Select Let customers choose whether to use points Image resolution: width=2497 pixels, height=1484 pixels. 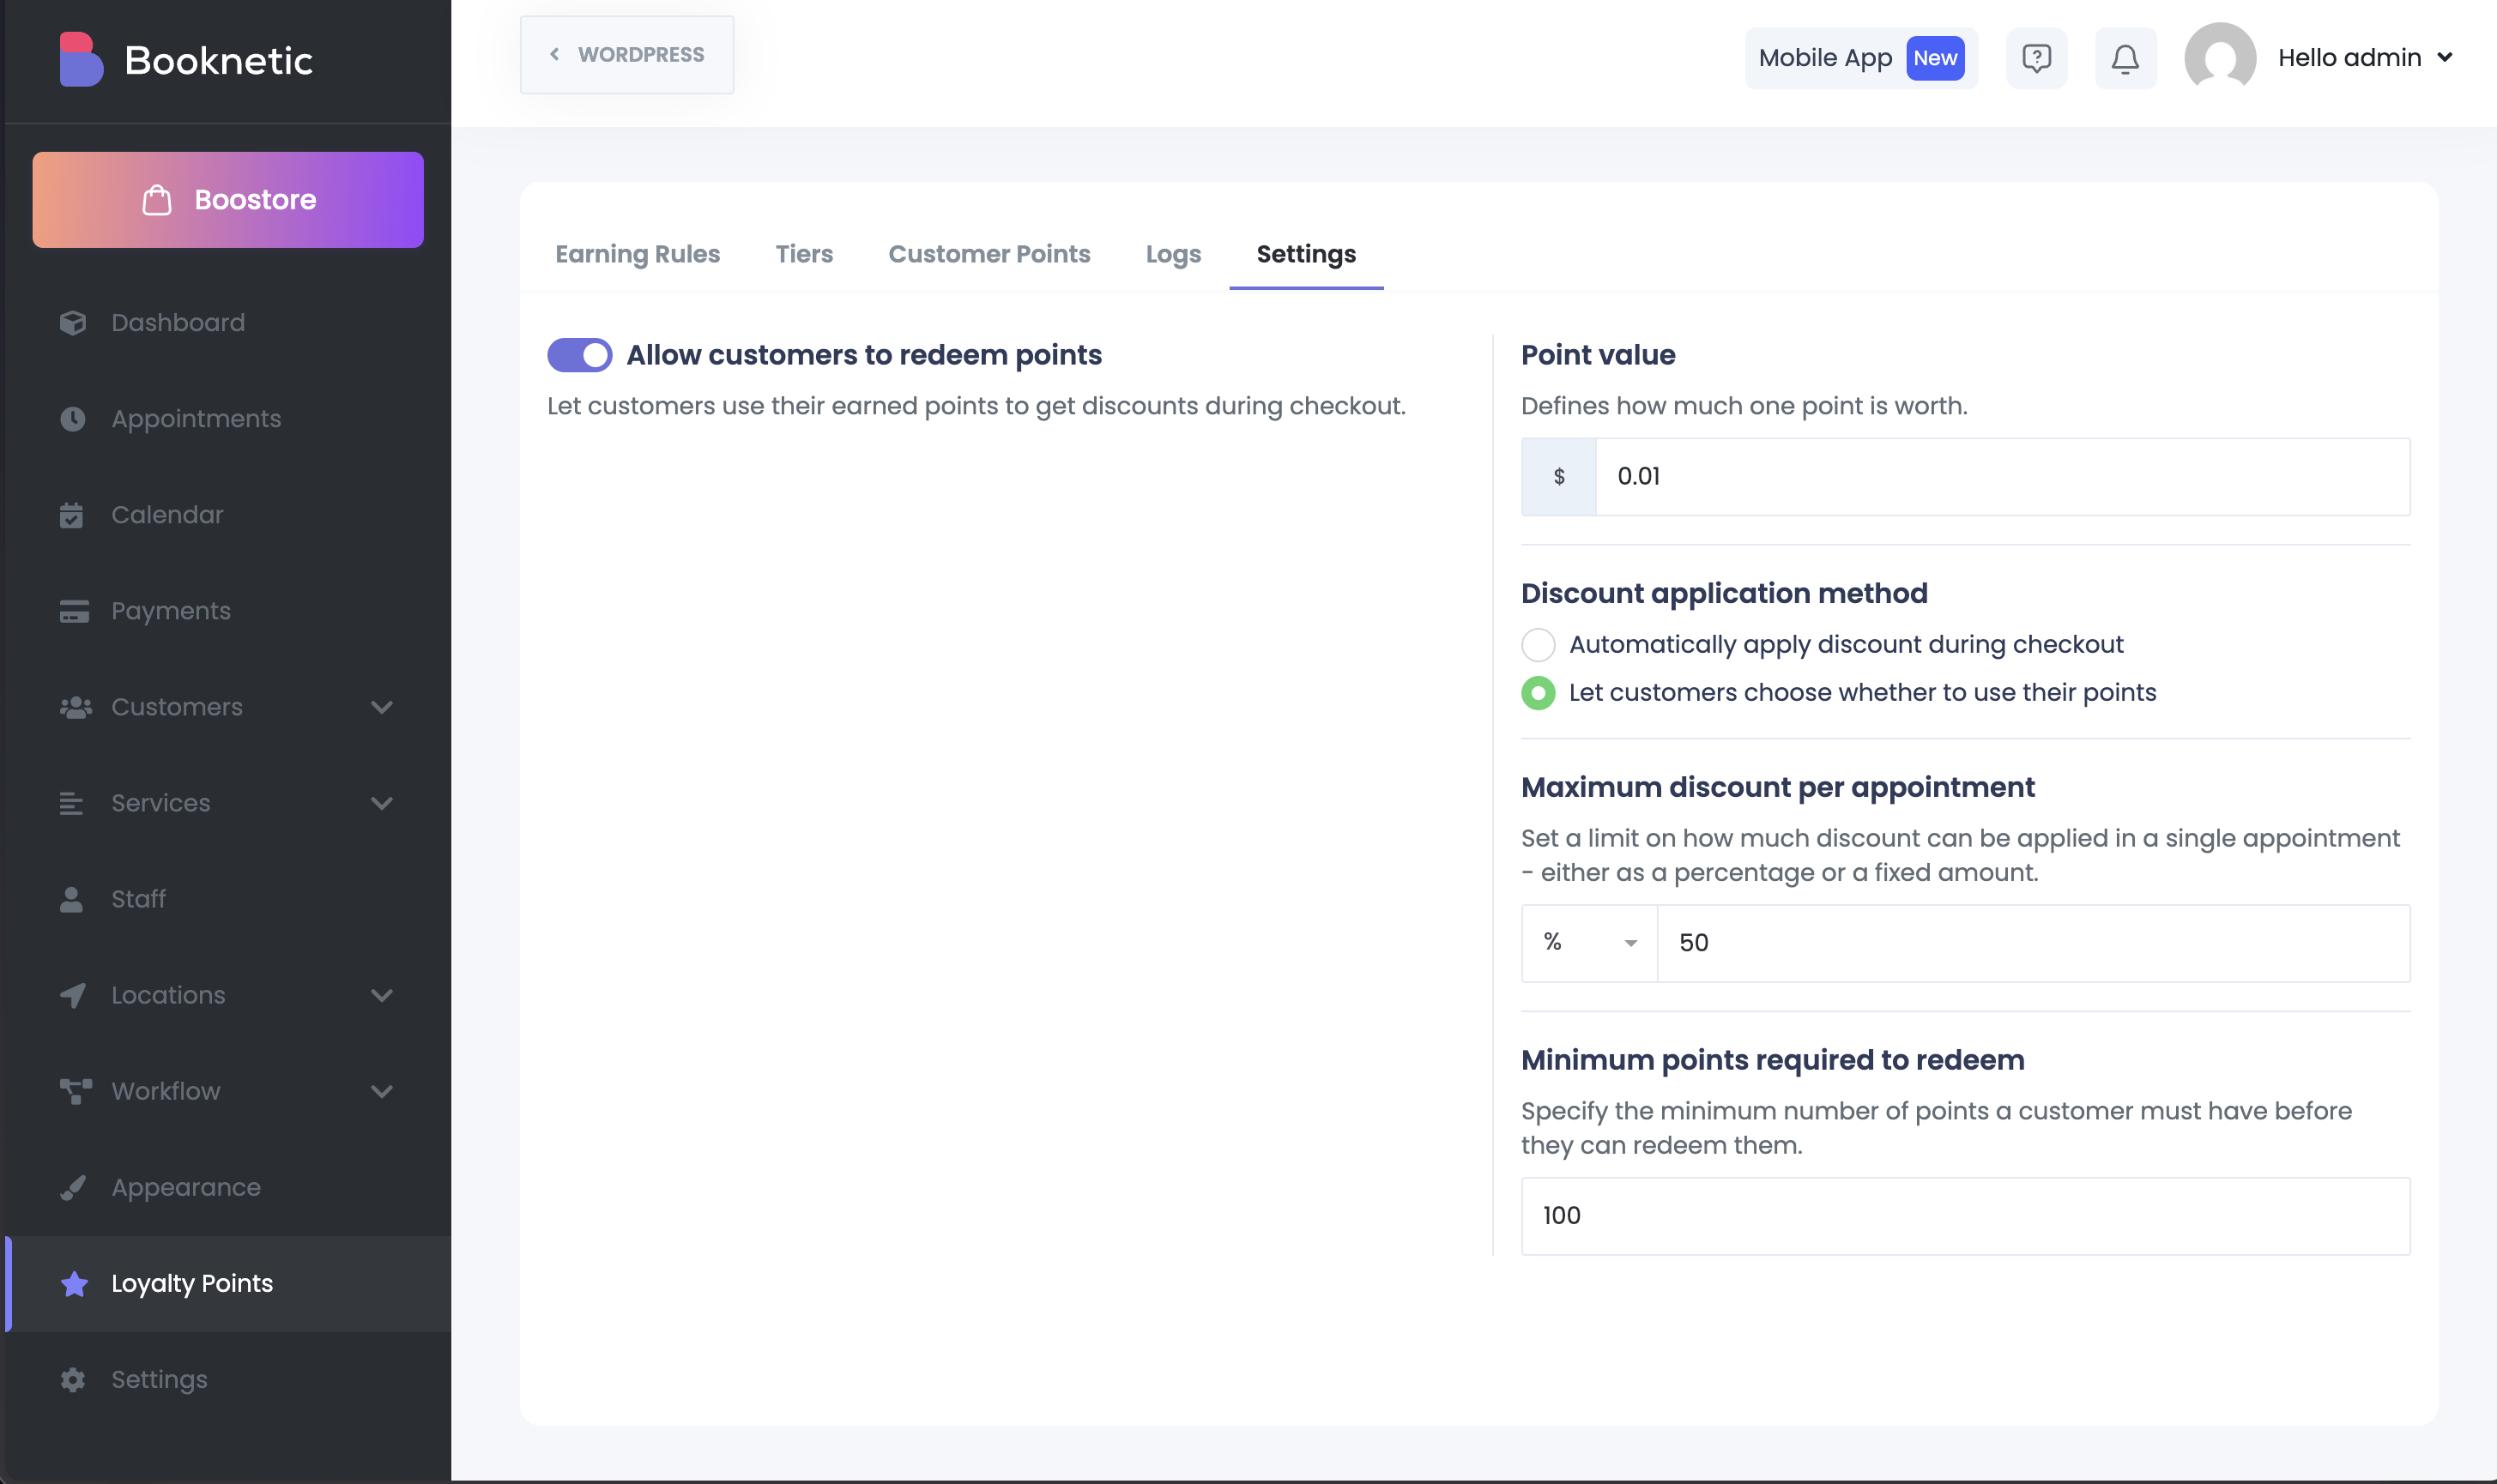[x=1538, y=693]
